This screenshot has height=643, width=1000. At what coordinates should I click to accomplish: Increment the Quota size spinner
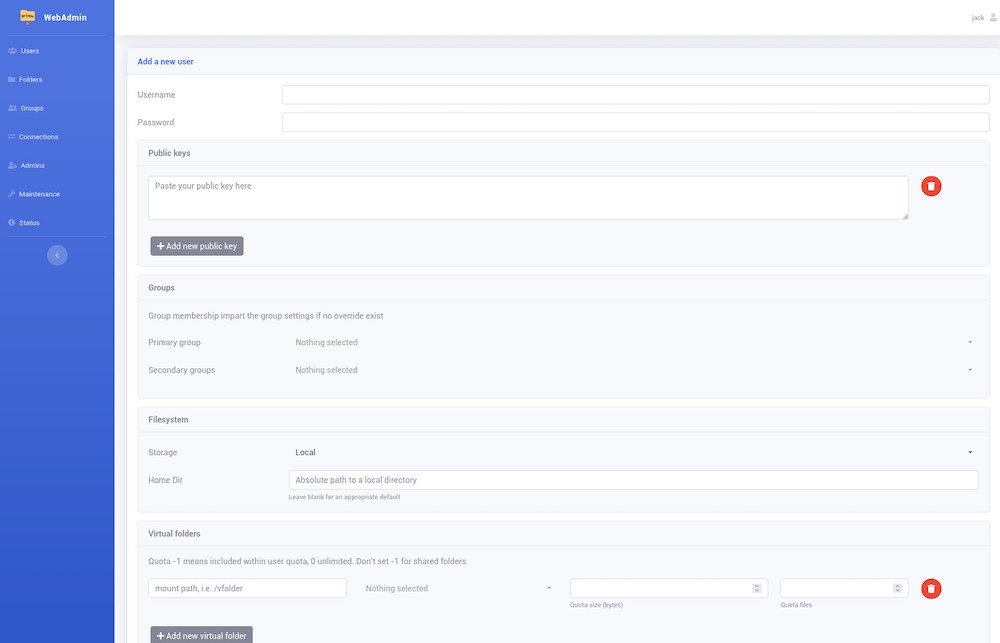(x=755, y=585)
